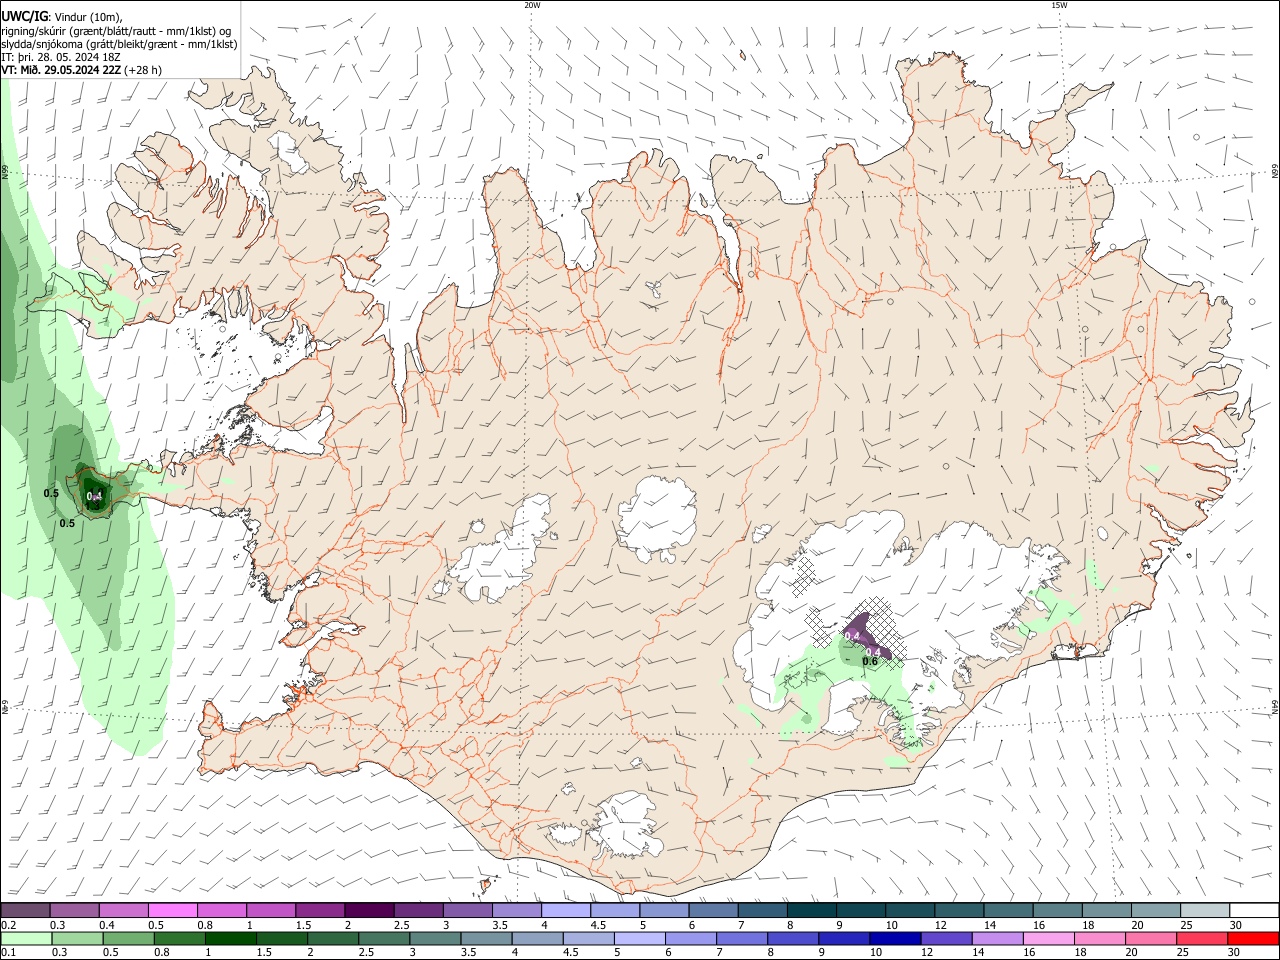
Task: Click the '20W' longitude label at map top
Action: point(532,5)
